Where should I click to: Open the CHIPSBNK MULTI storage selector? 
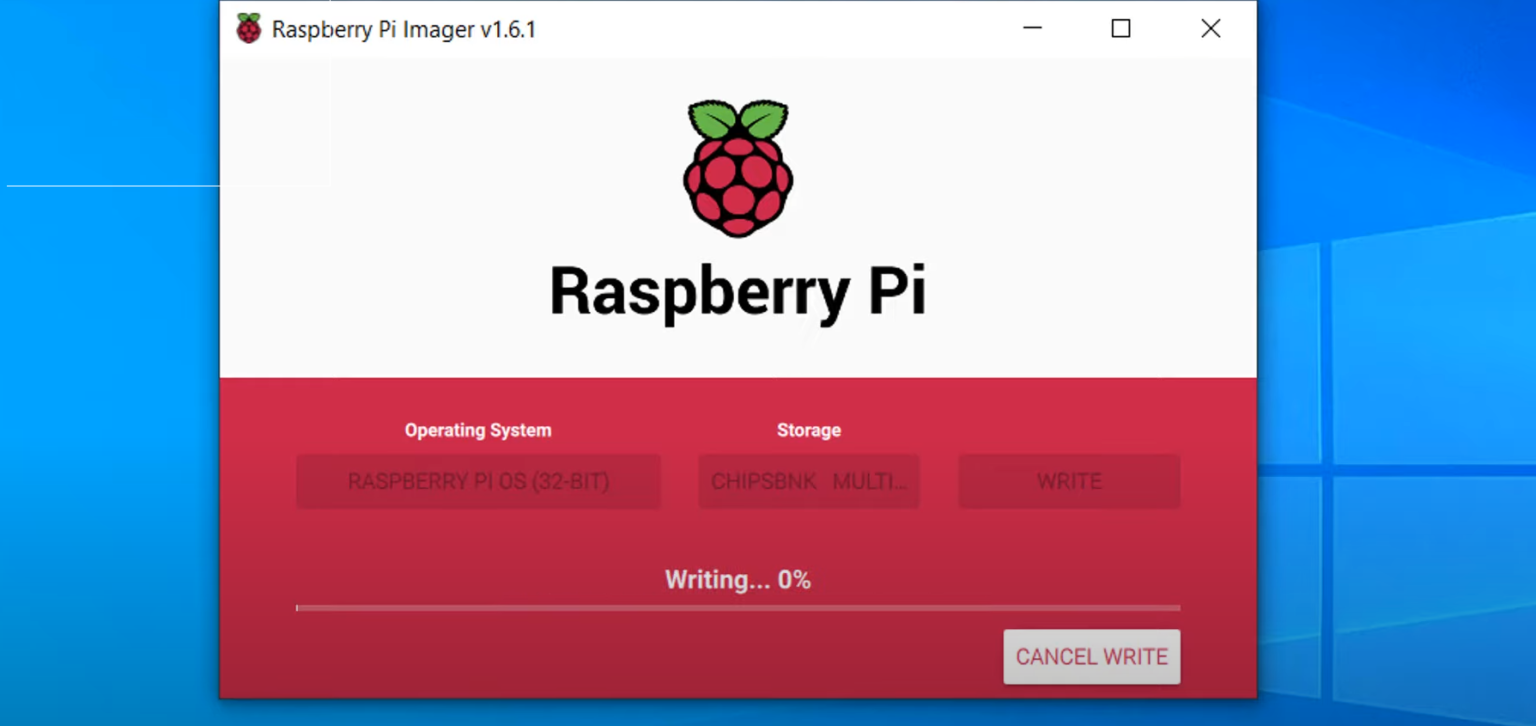click(808, 481)
